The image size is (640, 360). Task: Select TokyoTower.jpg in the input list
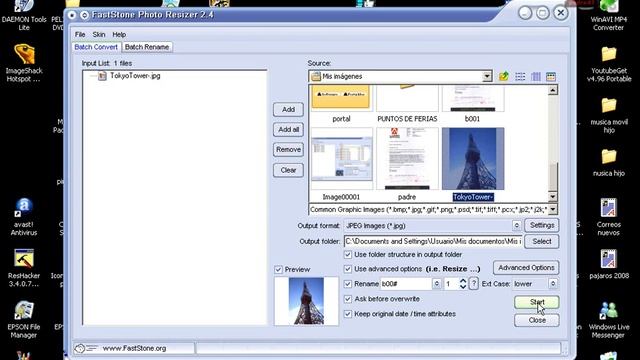[x=135, y=76]
